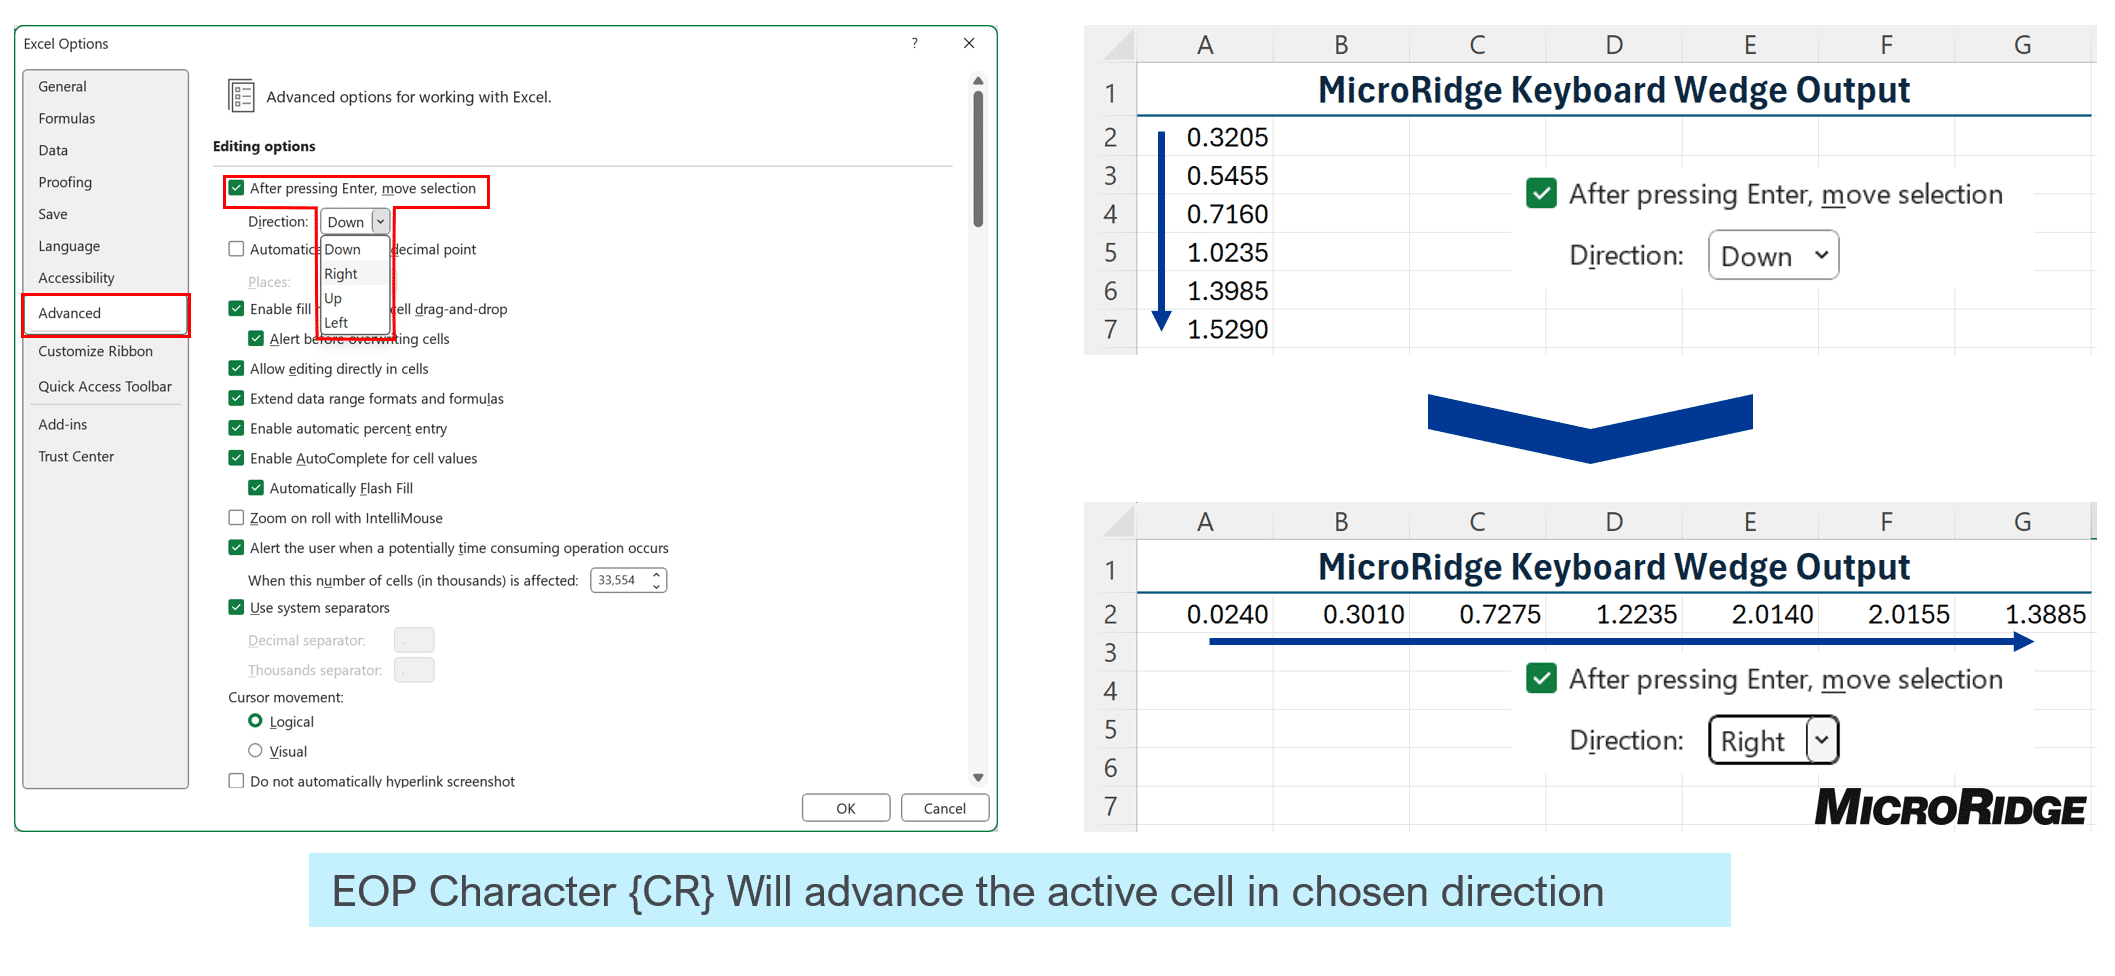The image size is (2115, 976).
Task: Click cell value 1.5290 in upper sheet
Action: click(x=1226, y=329)
